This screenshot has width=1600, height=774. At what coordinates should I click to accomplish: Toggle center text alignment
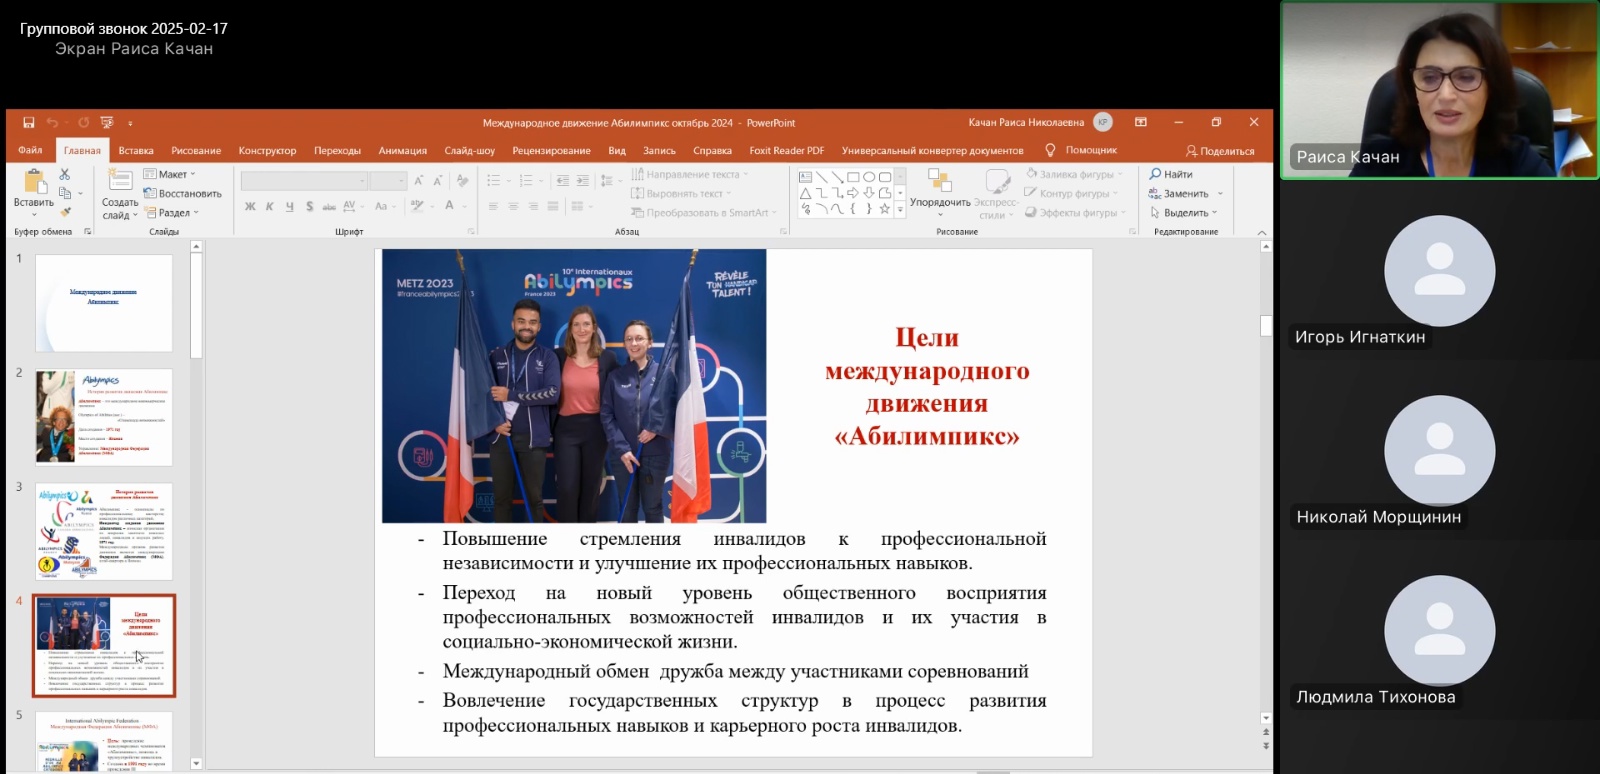tap(513, 206)
